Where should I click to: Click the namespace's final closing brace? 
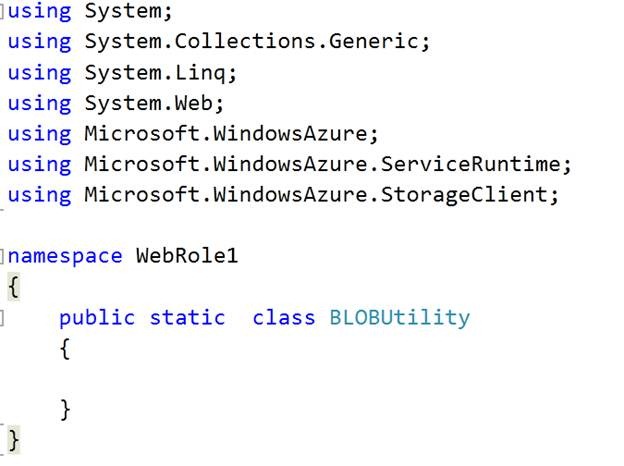pos(13,439)
